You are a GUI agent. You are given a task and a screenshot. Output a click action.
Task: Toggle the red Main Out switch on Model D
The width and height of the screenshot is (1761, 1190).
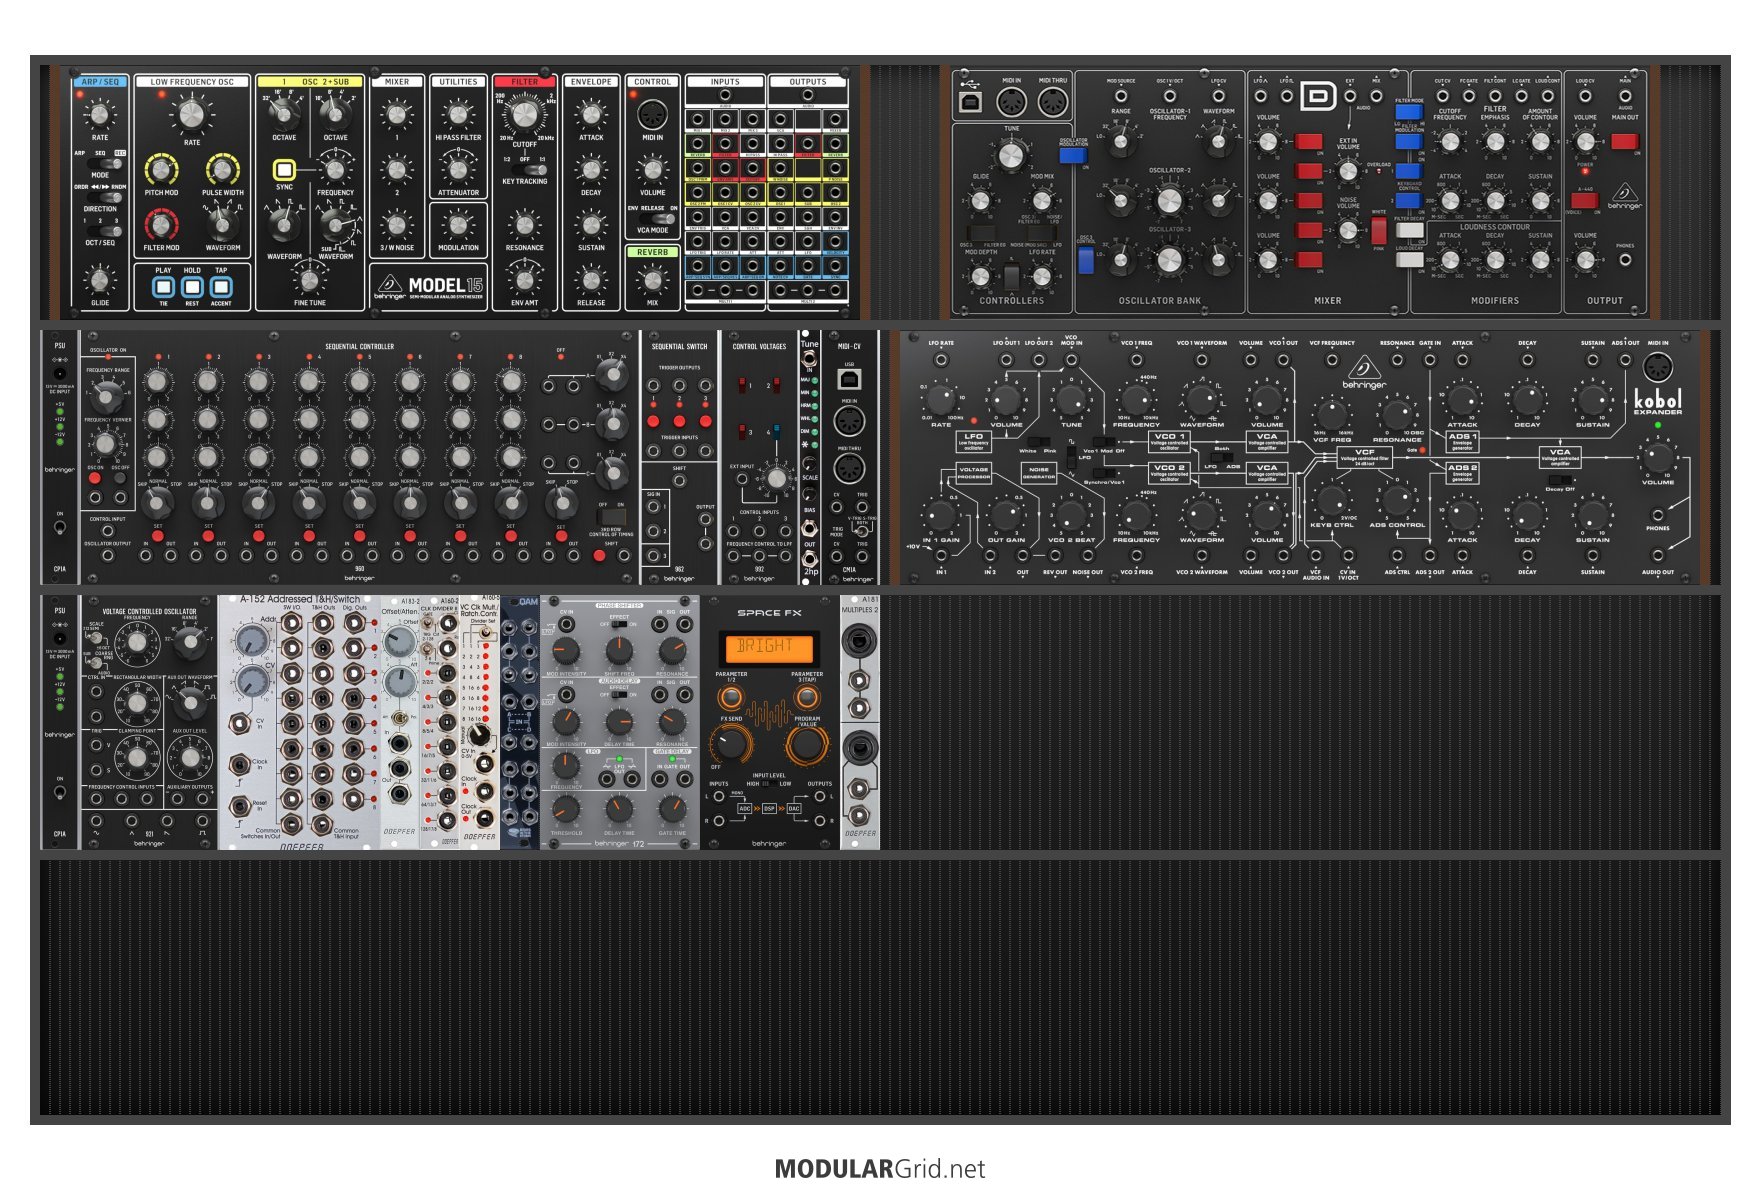click(1624, 142)
